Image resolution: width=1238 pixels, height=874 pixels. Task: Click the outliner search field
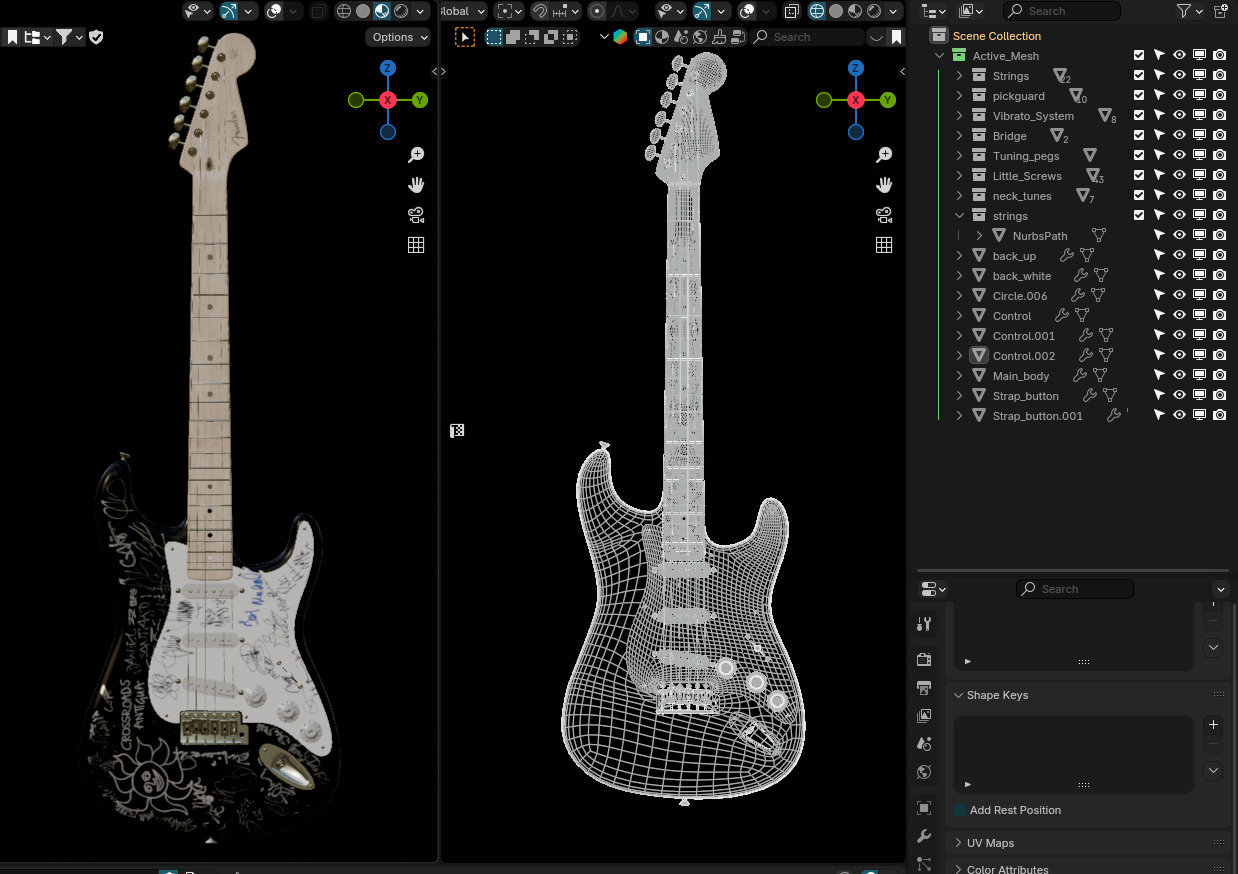click(1062, 11)
